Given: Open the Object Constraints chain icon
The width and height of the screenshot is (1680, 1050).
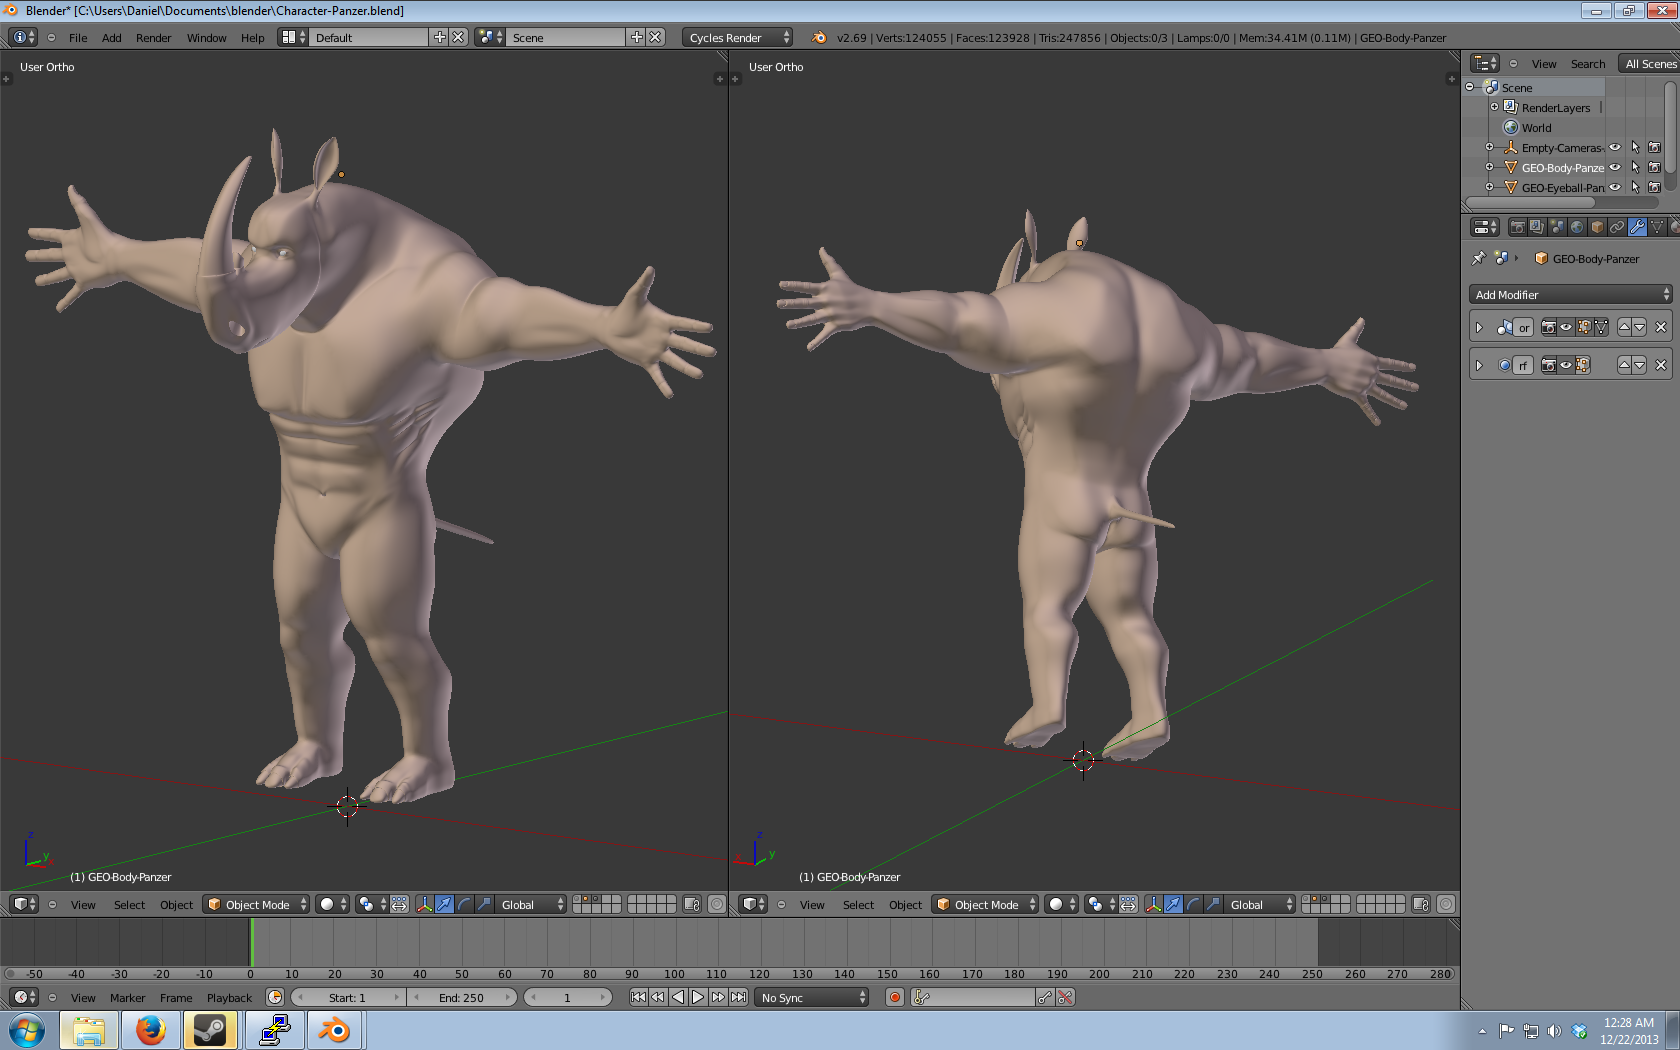Looking at the screenshot, I should coord(1617,227).
